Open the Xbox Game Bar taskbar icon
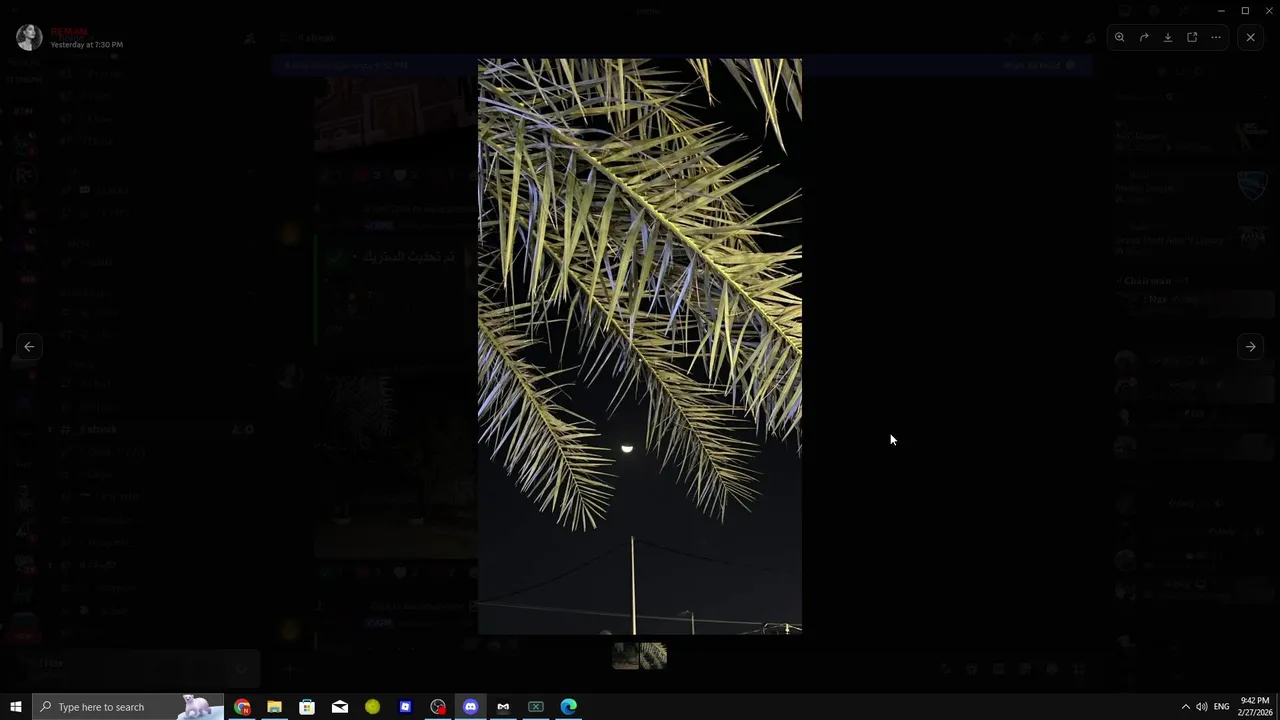Screen dimensions: 1280x720 (x=536, y=707)
